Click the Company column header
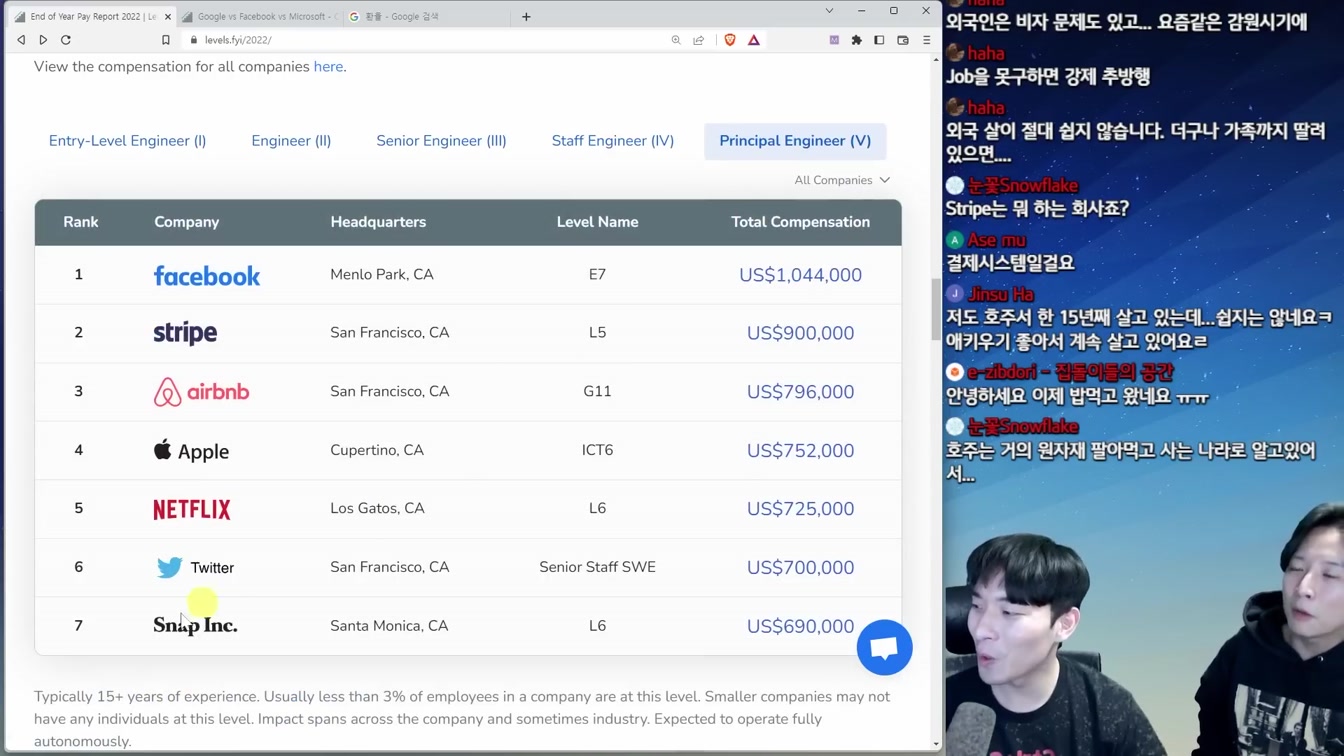The height and width of the screenshot is (756, 1344). pyautogui.click(x=187, y=222)
